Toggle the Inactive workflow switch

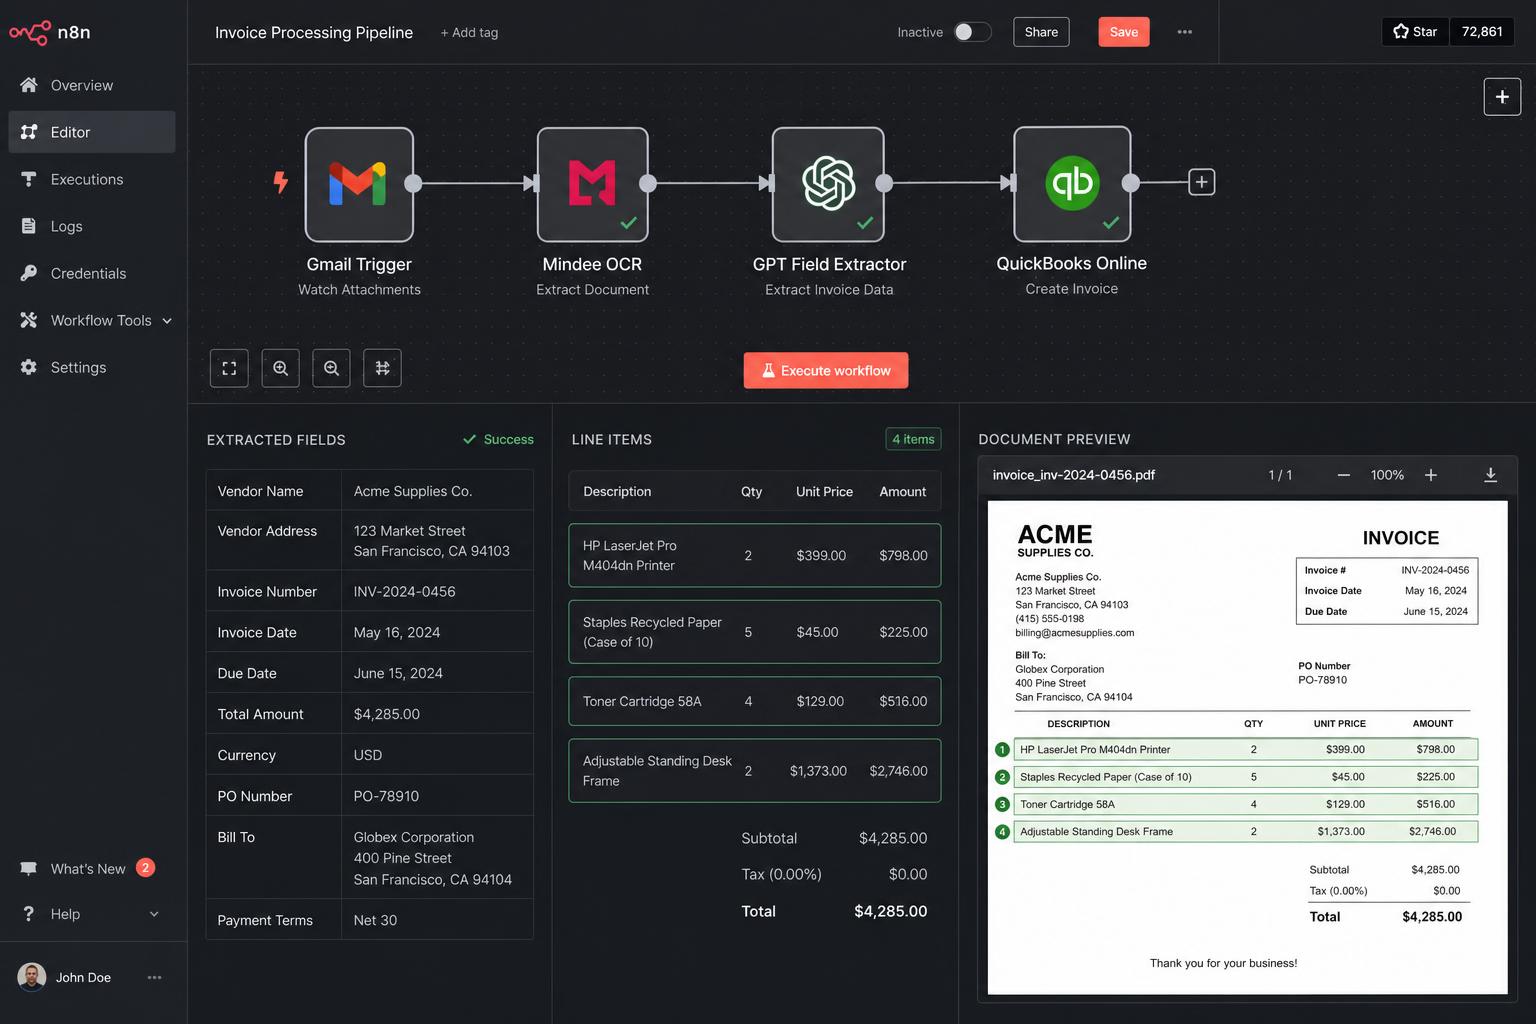click(972, 32)
